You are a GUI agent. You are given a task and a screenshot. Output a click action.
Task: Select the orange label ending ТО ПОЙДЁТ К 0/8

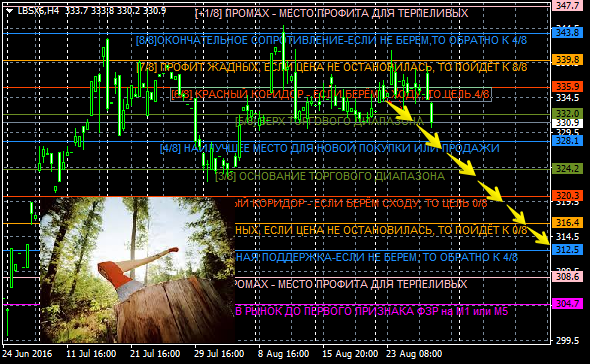381,230
